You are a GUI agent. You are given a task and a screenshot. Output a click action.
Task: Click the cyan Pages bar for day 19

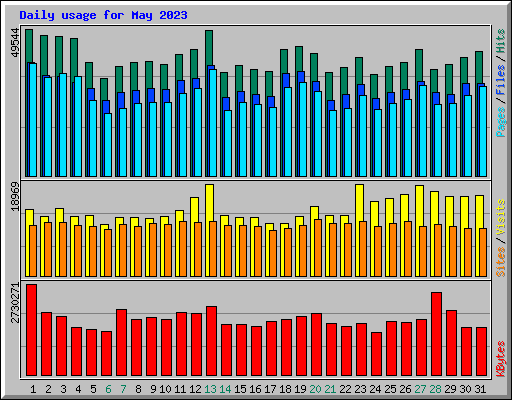coord(303,130)
